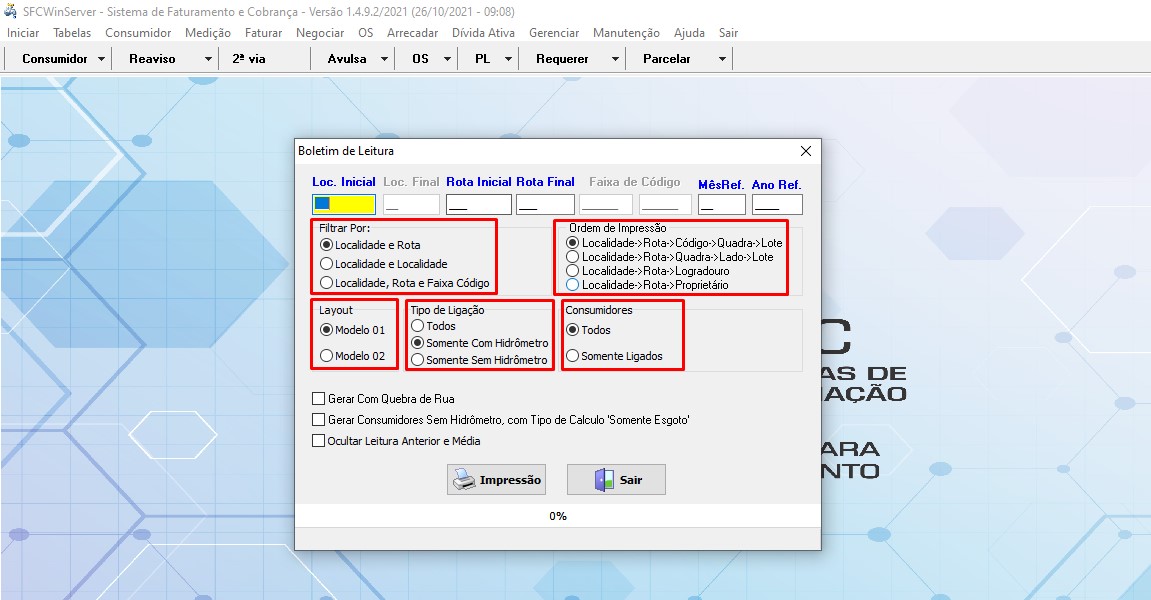Click the printer Impressão button
This screenshot has height=600, width=1151.
point(497,480)
